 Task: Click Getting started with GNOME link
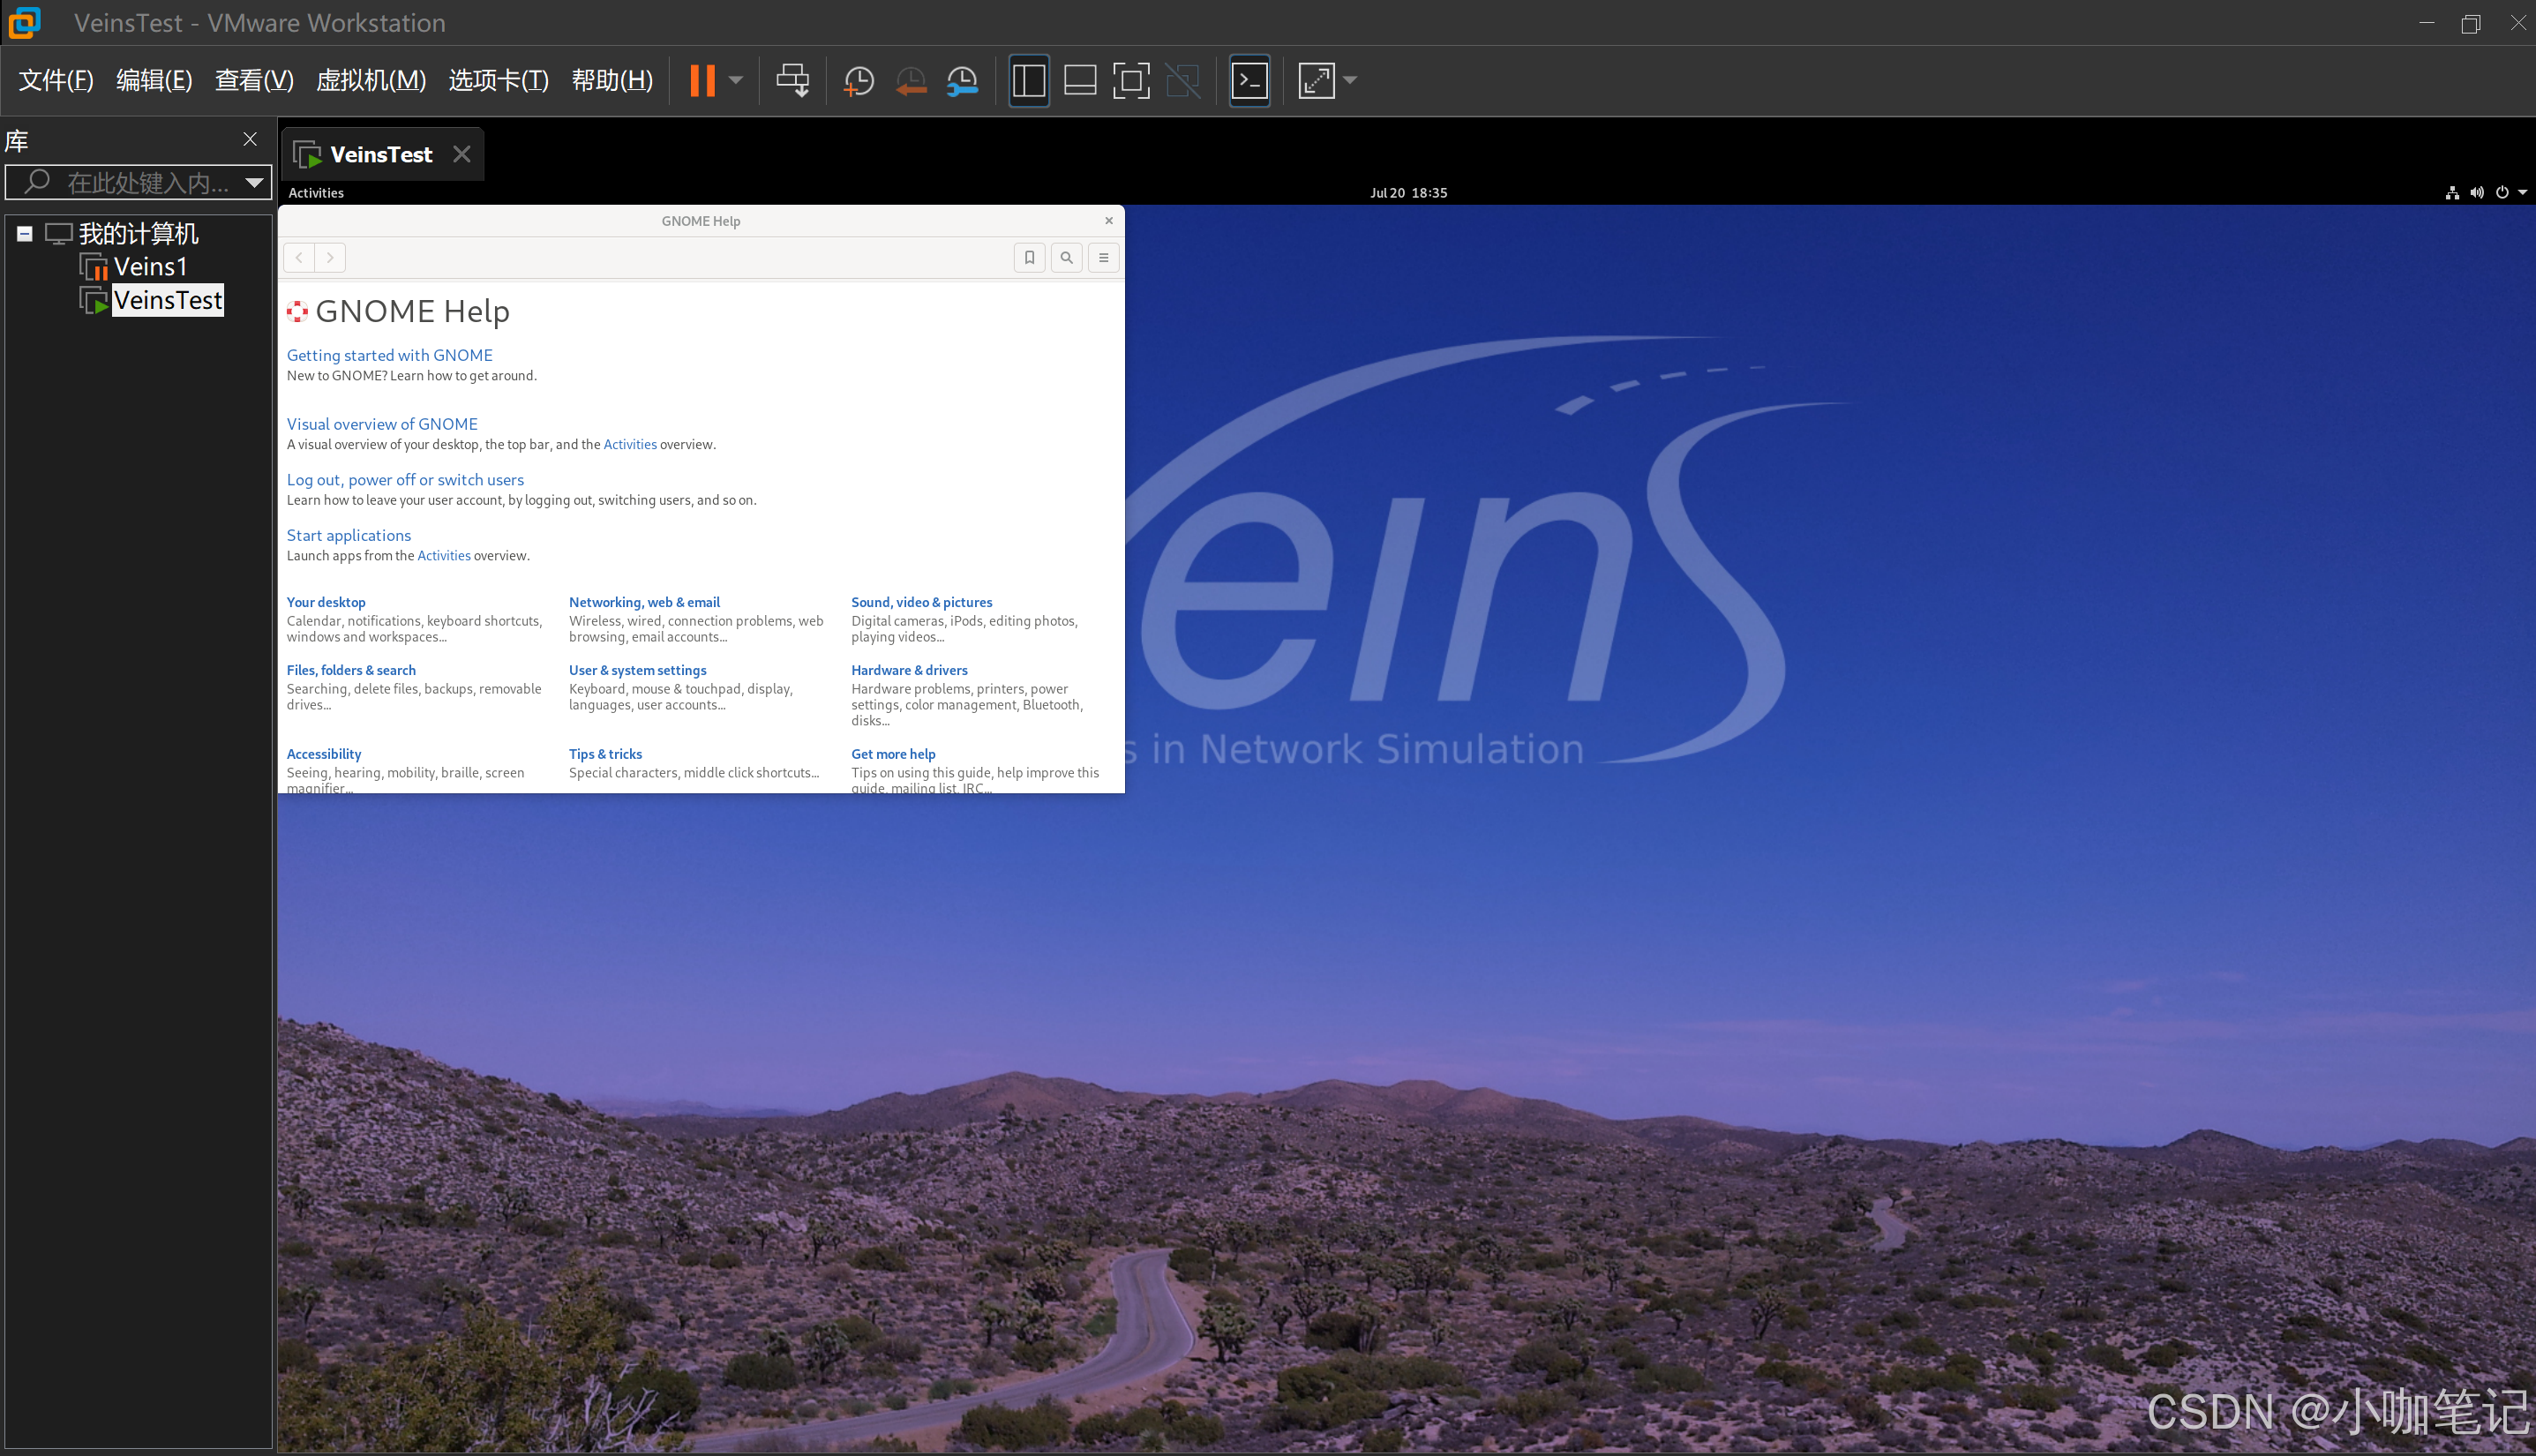(390, 356)
